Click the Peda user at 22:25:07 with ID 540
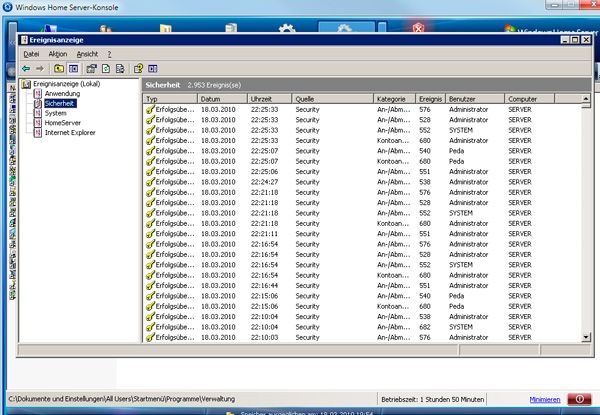Image resolution: width=600 pixels, height=415 pixels. point(457,151)
